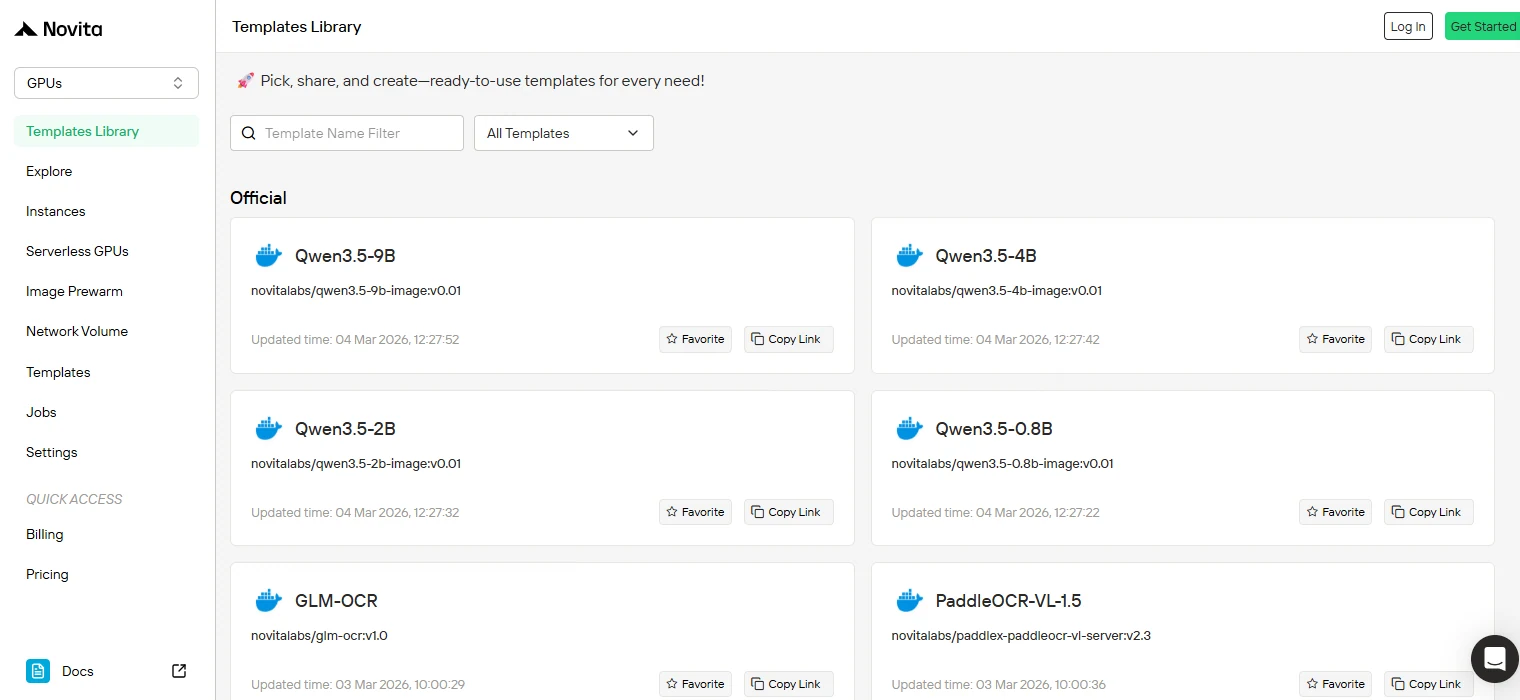Open the GLM-OCR template title

(x=336, y=601)
